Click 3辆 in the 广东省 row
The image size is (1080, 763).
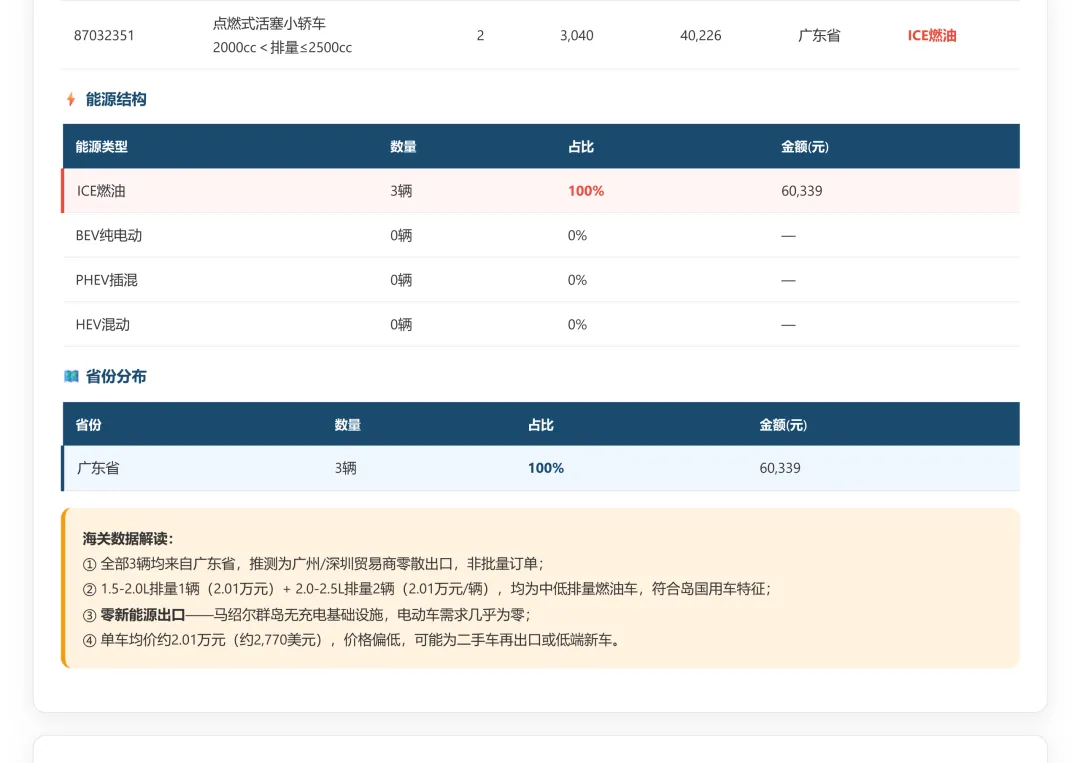[x=346, y=468]
